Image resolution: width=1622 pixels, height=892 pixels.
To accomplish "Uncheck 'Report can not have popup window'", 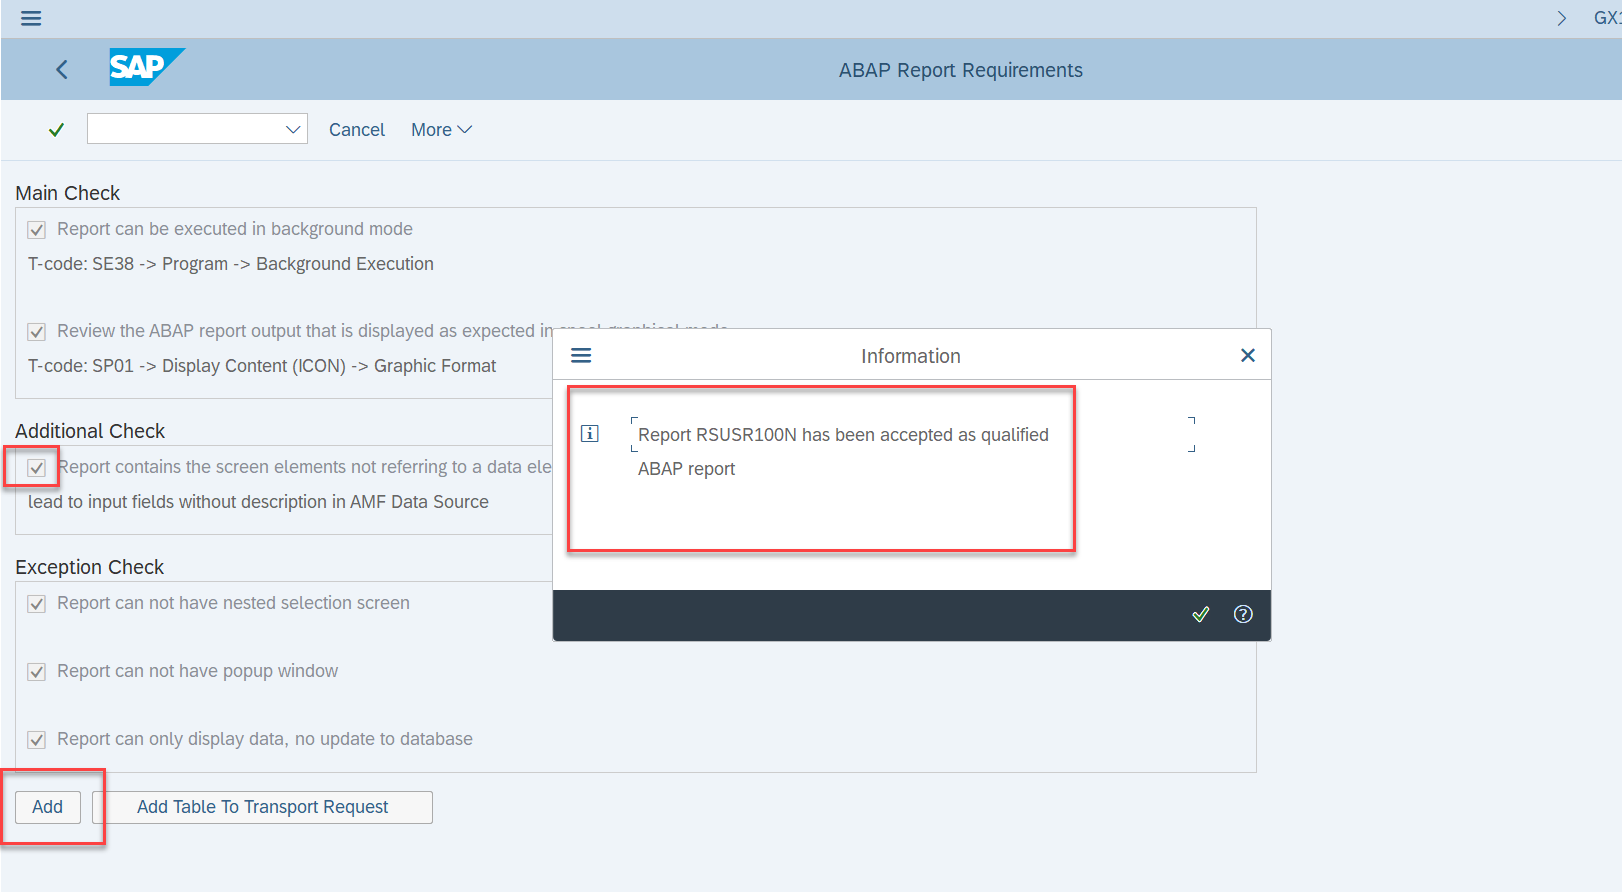I will pyautogui.click(x=37, y=672).
